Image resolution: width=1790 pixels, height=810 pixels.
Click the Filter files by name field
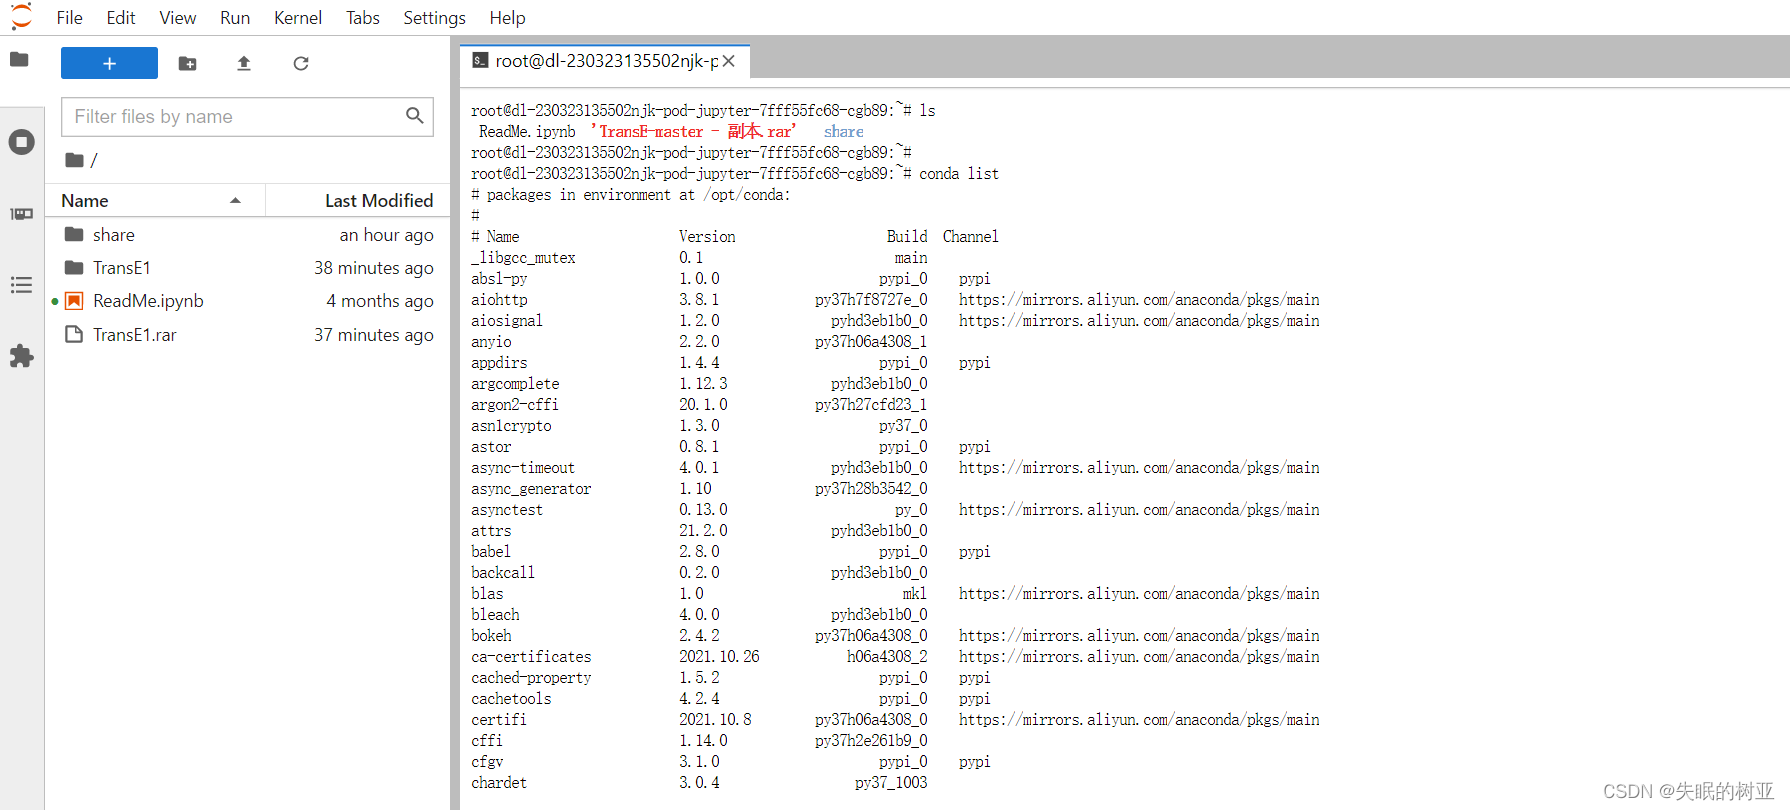coord(247,117)
